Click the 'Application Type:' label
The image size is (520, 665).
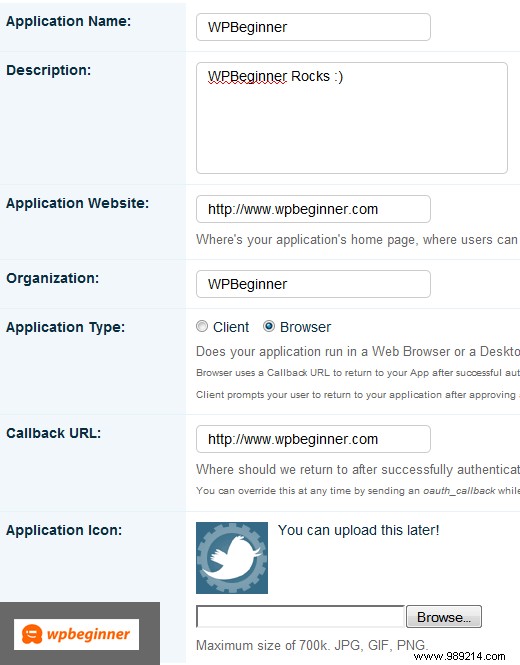(65, 327)
